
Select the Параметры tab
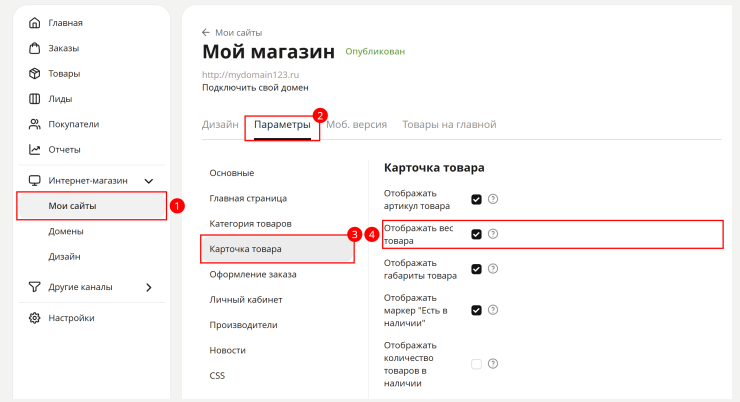[282, 125]
